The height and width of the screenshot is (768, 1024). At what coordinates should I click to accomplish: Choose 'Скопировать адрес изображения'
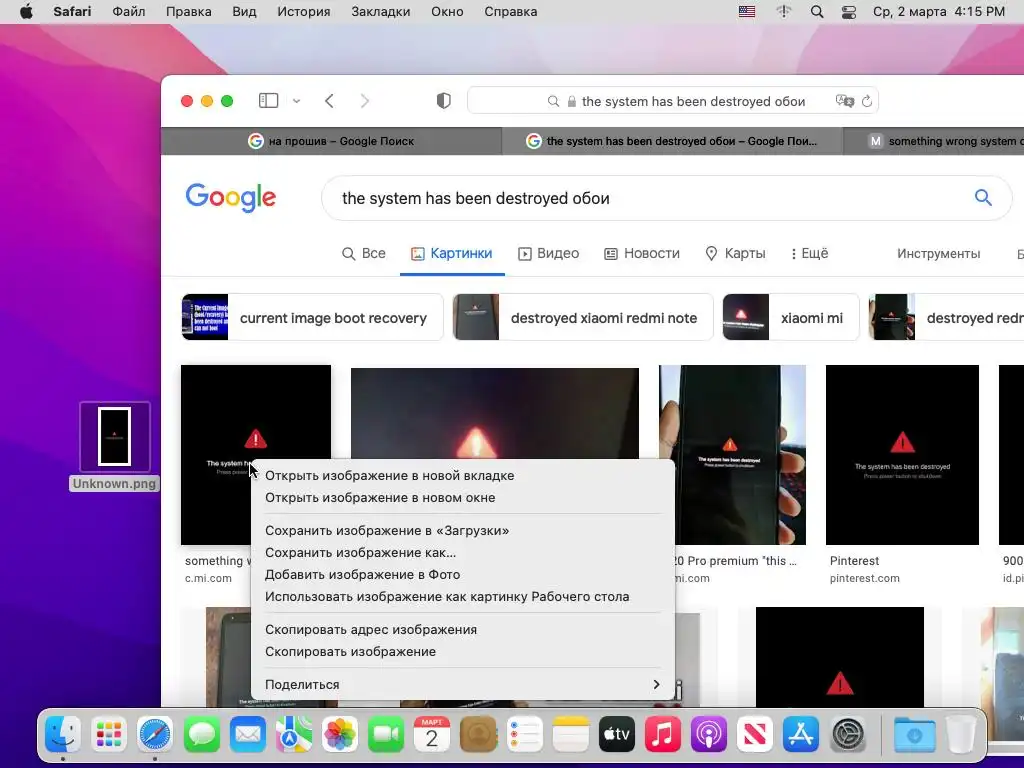pos(462,630)
